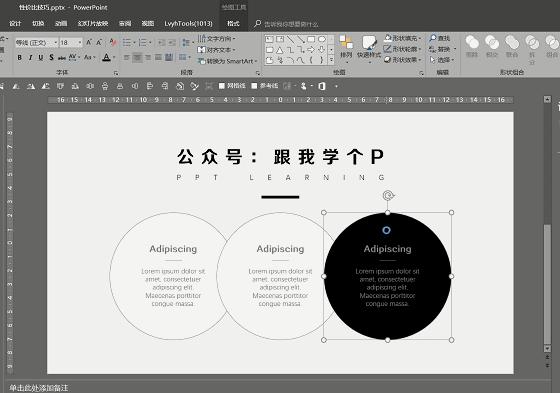Click the rotation handle above black circle
This screenshot has width=560, height=393.
pyautogui.click(x=388, y=195)
